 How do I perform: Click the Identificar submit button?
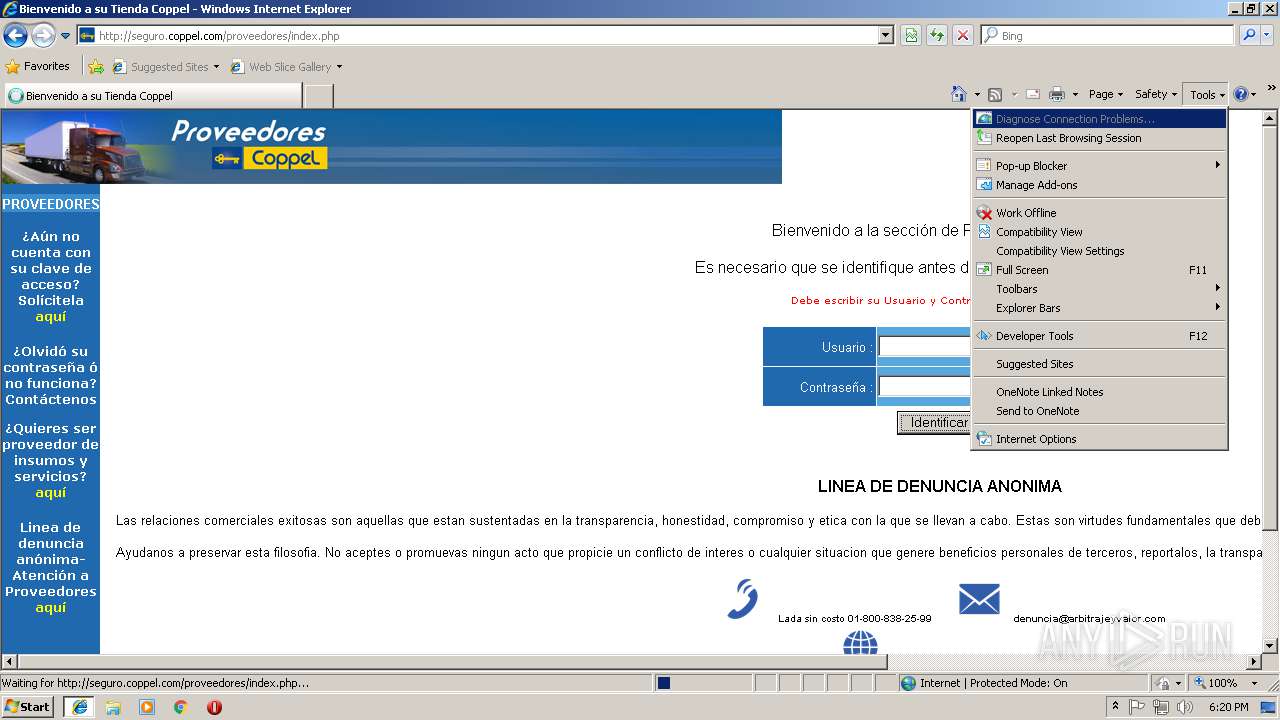coord(935,422)
